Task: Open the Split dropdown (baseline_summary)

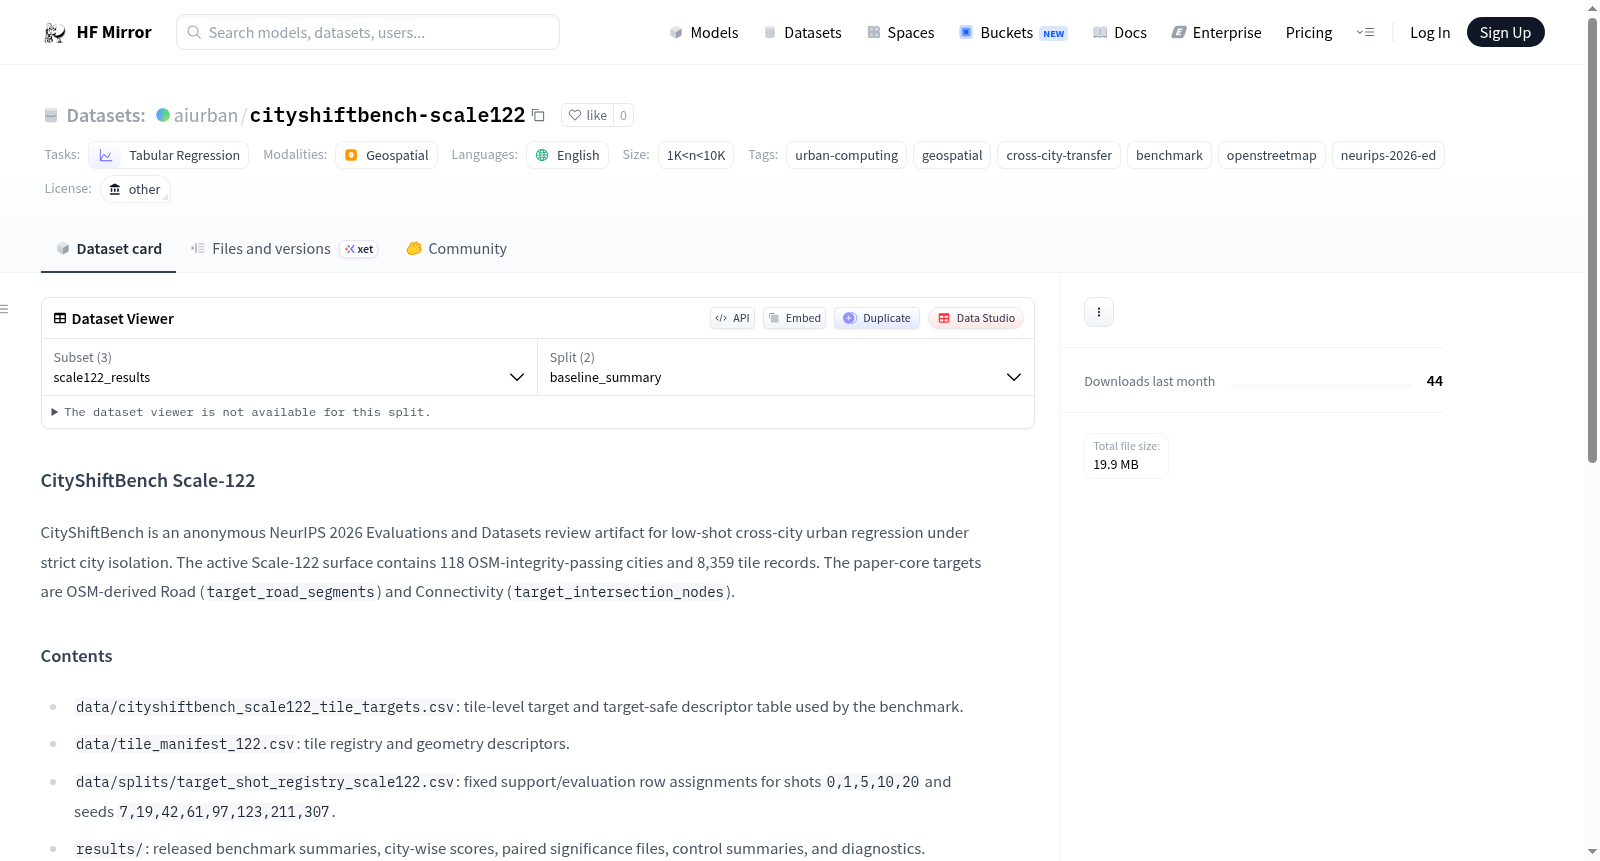Action: pos(785,367)
